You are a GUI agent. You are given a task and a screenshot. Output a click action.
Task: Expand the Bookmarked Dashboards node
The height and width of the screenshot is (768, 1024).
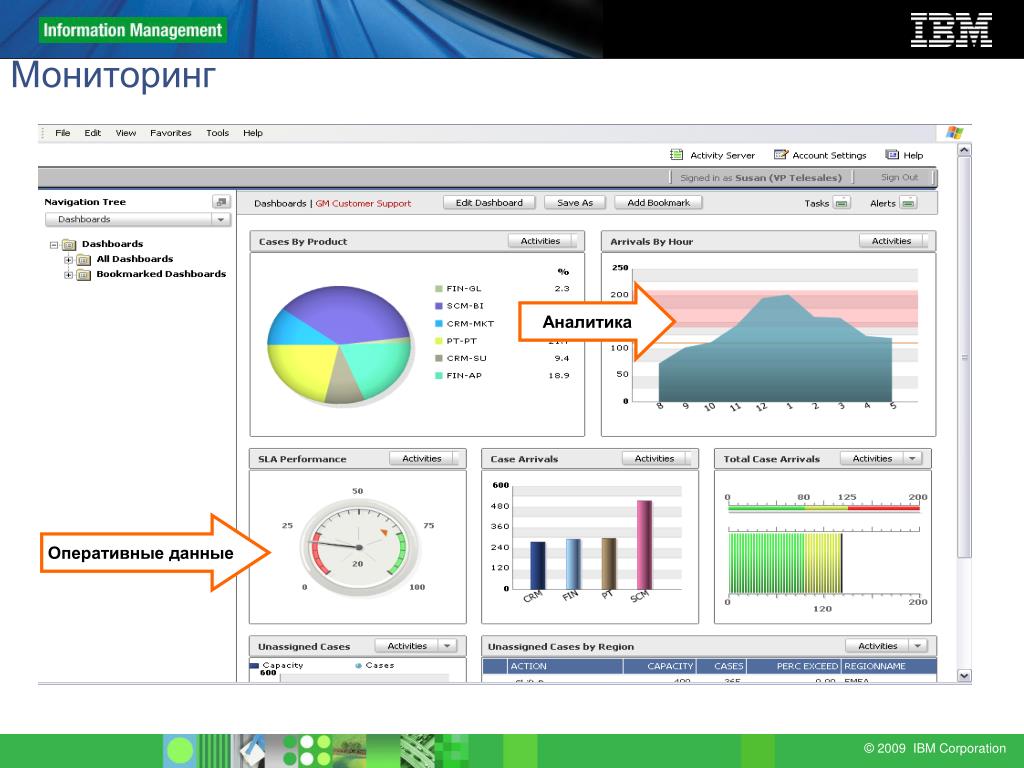coord(68,274)
